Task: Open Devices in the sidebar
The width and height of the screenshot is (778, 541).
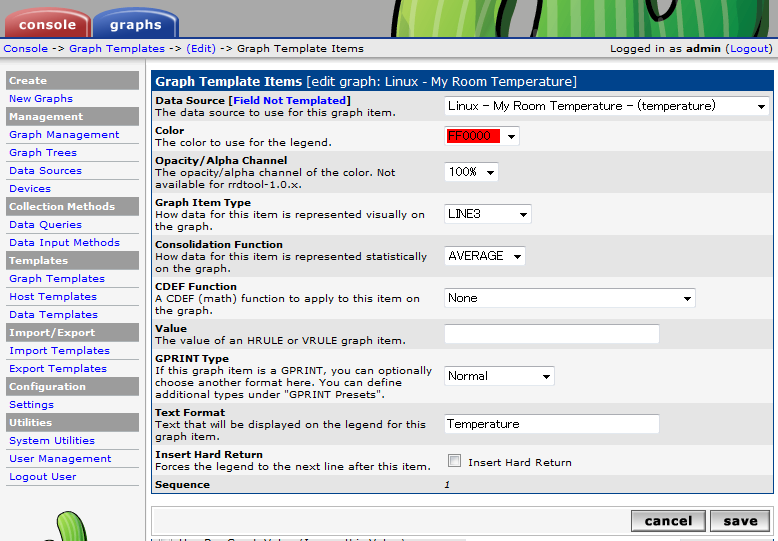Action: [30, 189]
